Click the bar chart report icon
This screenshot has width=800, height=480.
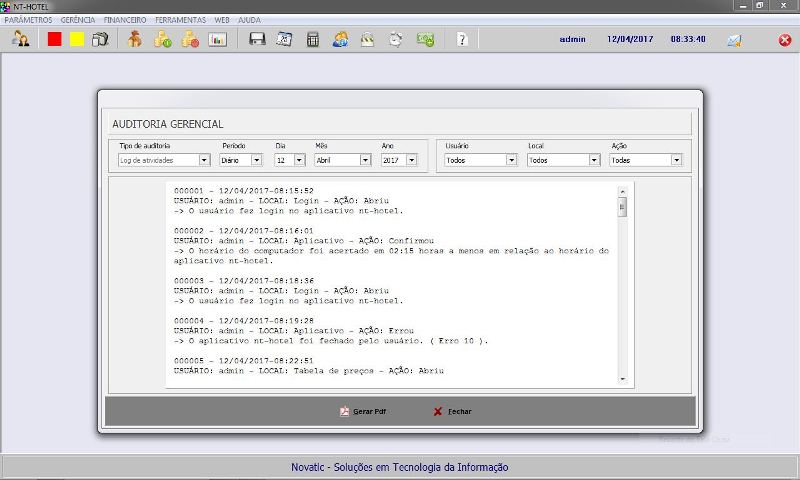pos(218,40)
